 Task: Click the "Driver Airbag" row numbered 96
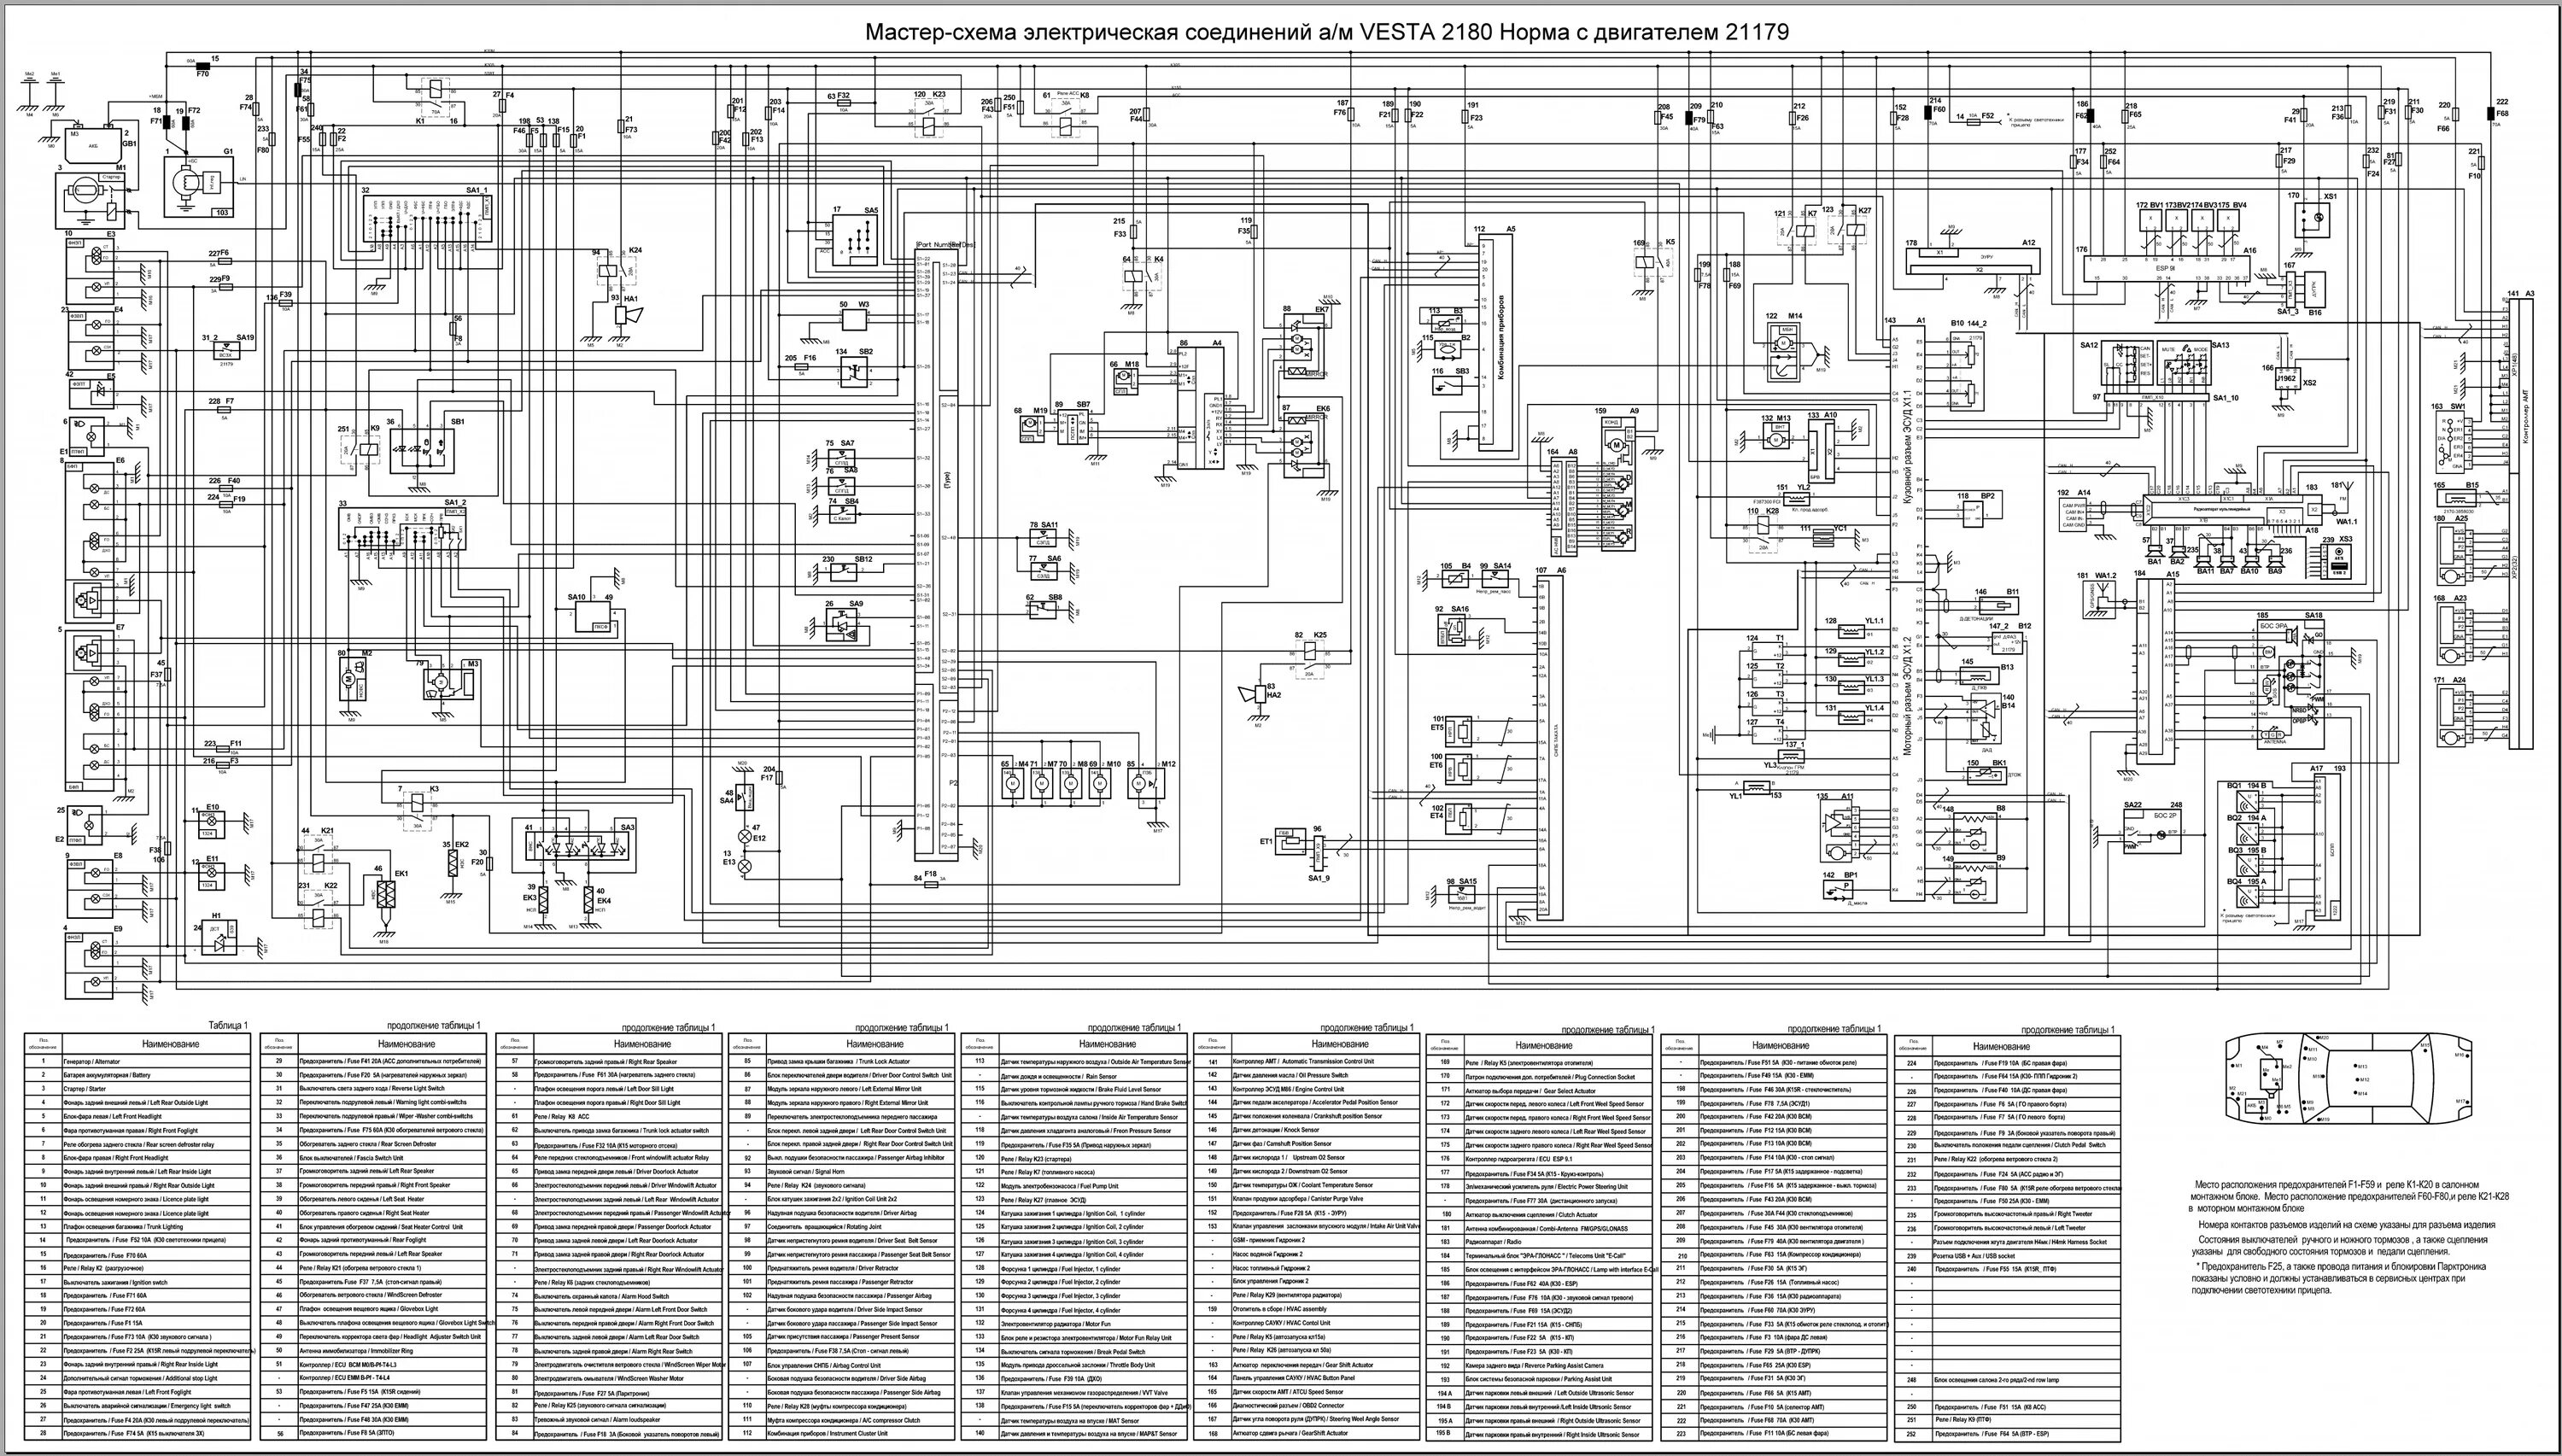point(842,1213)
